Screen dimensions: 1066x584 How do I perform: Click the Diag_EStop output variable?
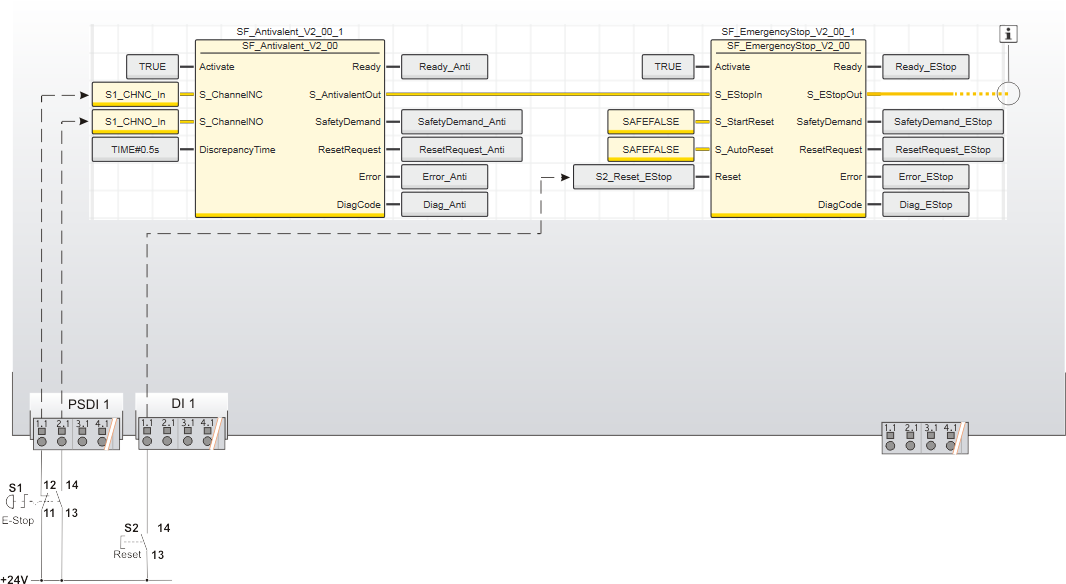pyautogui.click(x=925, y=204)
